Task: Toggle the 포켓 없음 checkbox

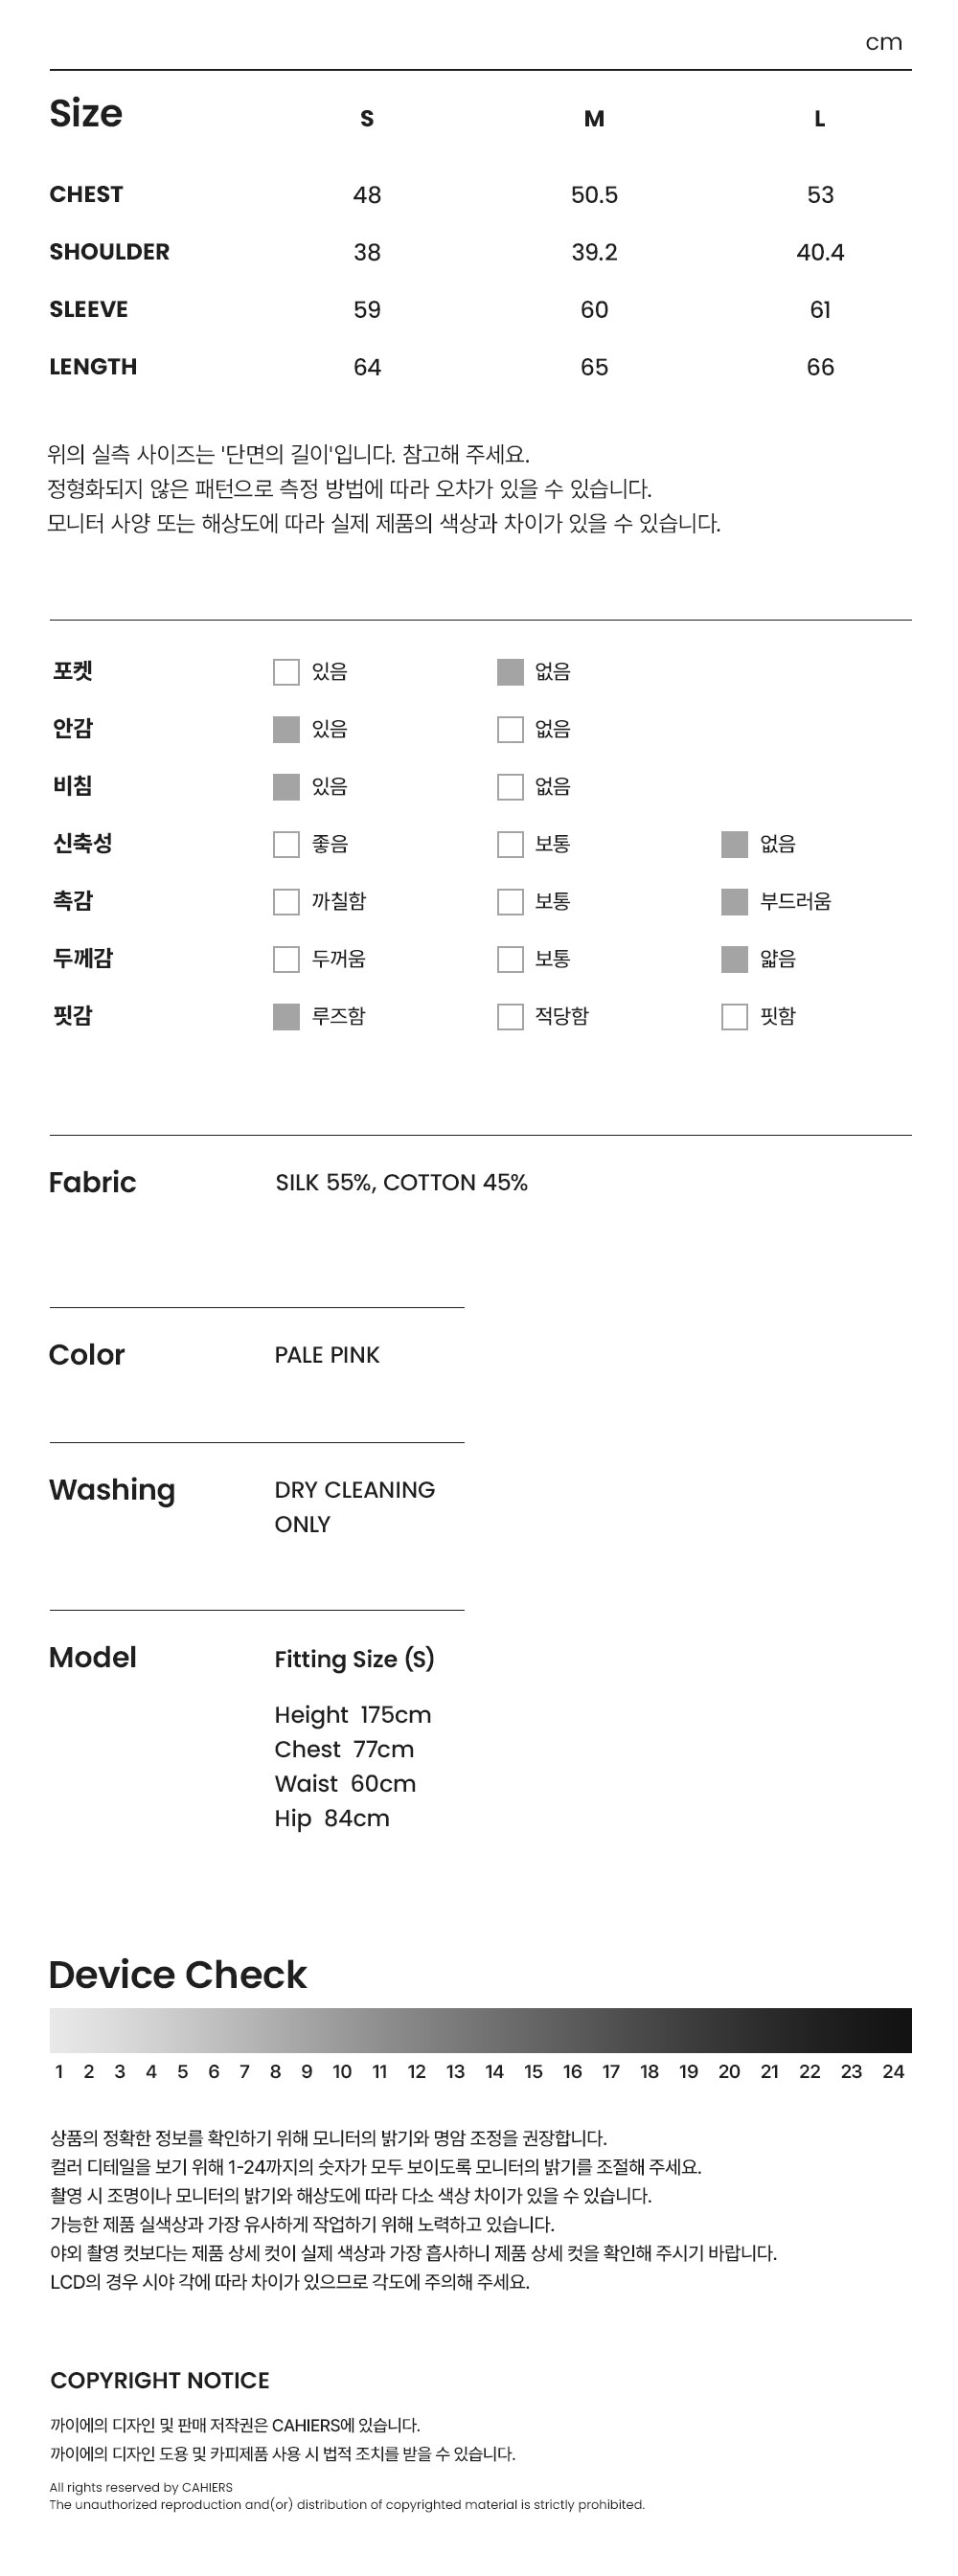Action: 510,672
